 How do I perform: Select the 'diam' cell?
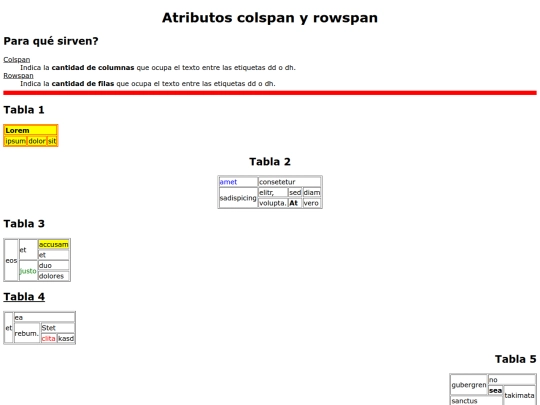pyautogui.click(x=312, y=193)
